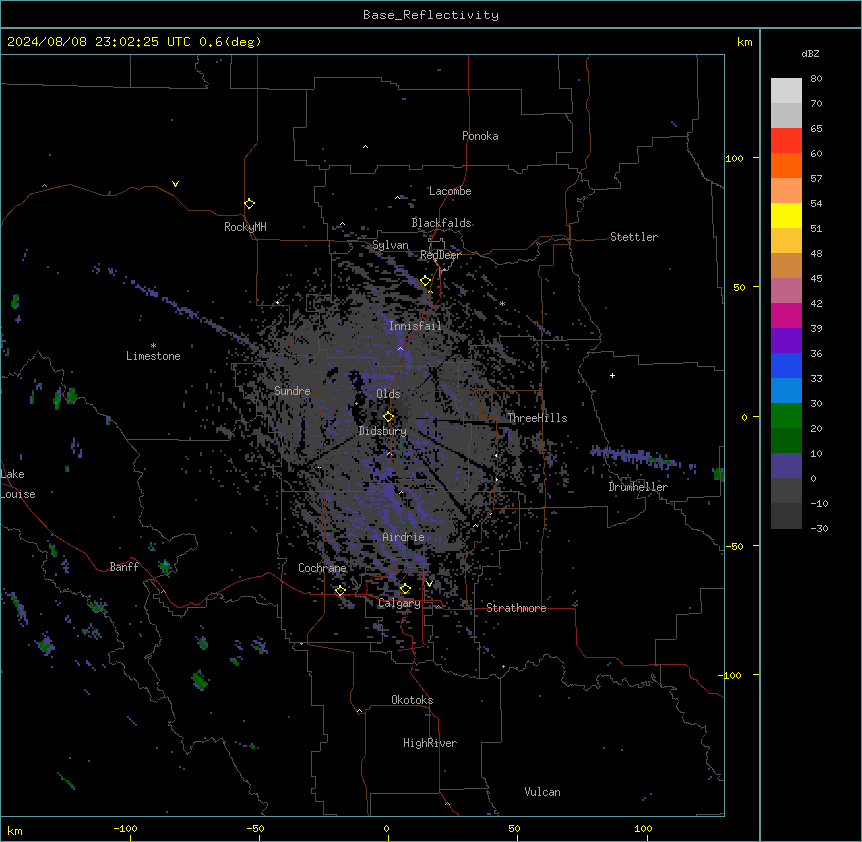This screenshot has width=862, height=842.
Task: Click the Didsbury town label
Action: [x=383, y=431]
